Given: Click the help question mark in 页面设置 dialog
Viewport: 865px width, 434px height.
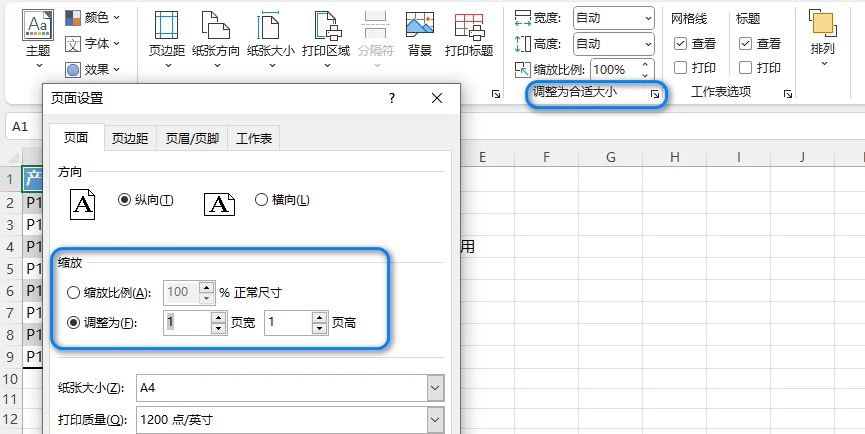Looking at the screenshot, I should coord(392,99).
